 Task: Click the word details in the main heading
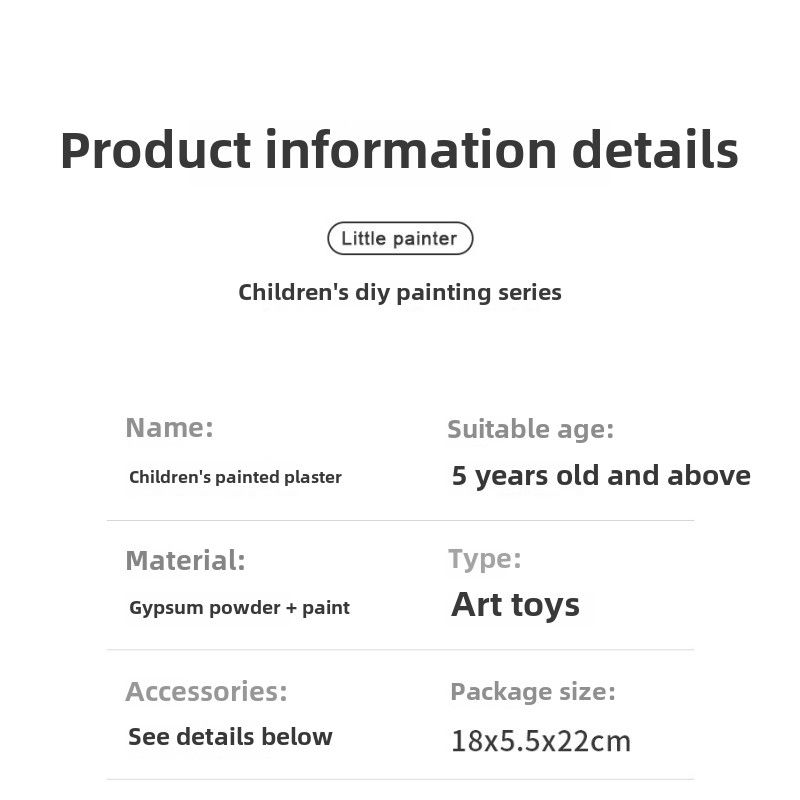tap(655, 151)
